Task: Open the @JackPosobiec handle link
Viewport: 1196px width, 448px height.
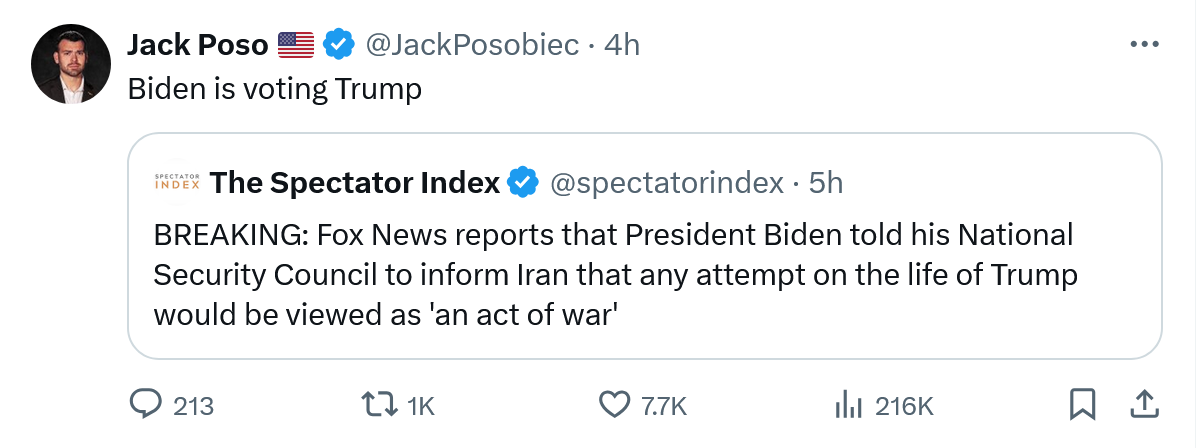Action: [472, 45]
